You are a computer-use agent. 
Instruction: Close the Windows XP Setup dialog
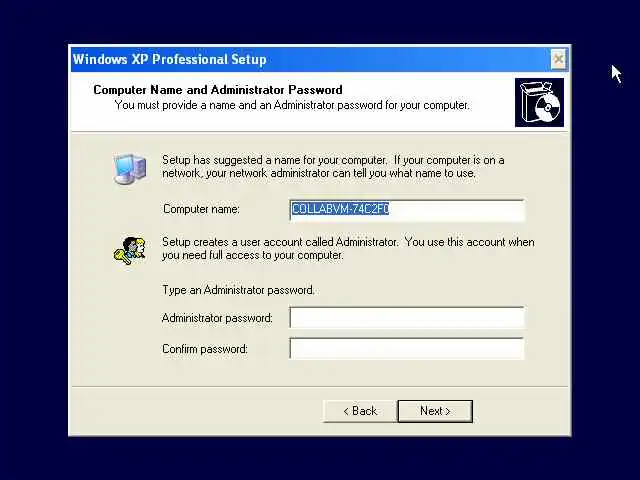click(558, 60)
